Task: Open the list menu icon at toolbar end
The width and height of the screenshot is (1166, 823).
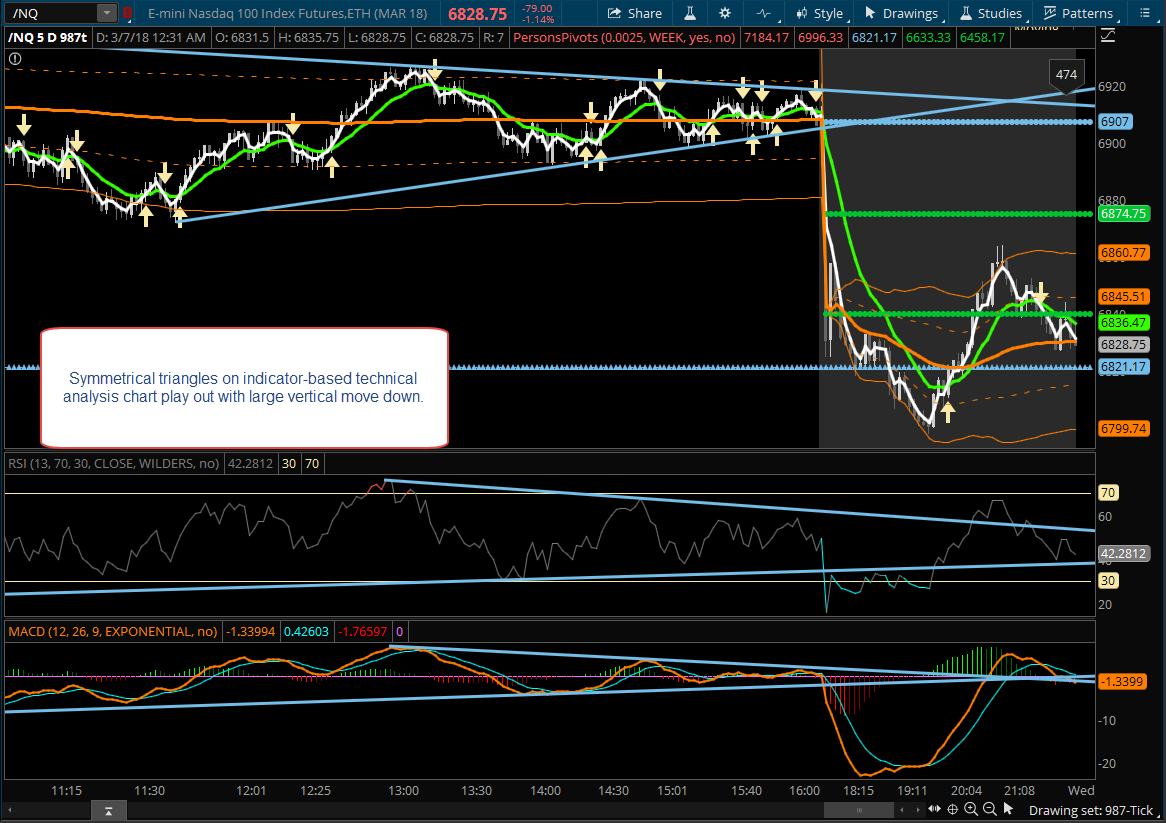Action: (x=1144, y=13)
